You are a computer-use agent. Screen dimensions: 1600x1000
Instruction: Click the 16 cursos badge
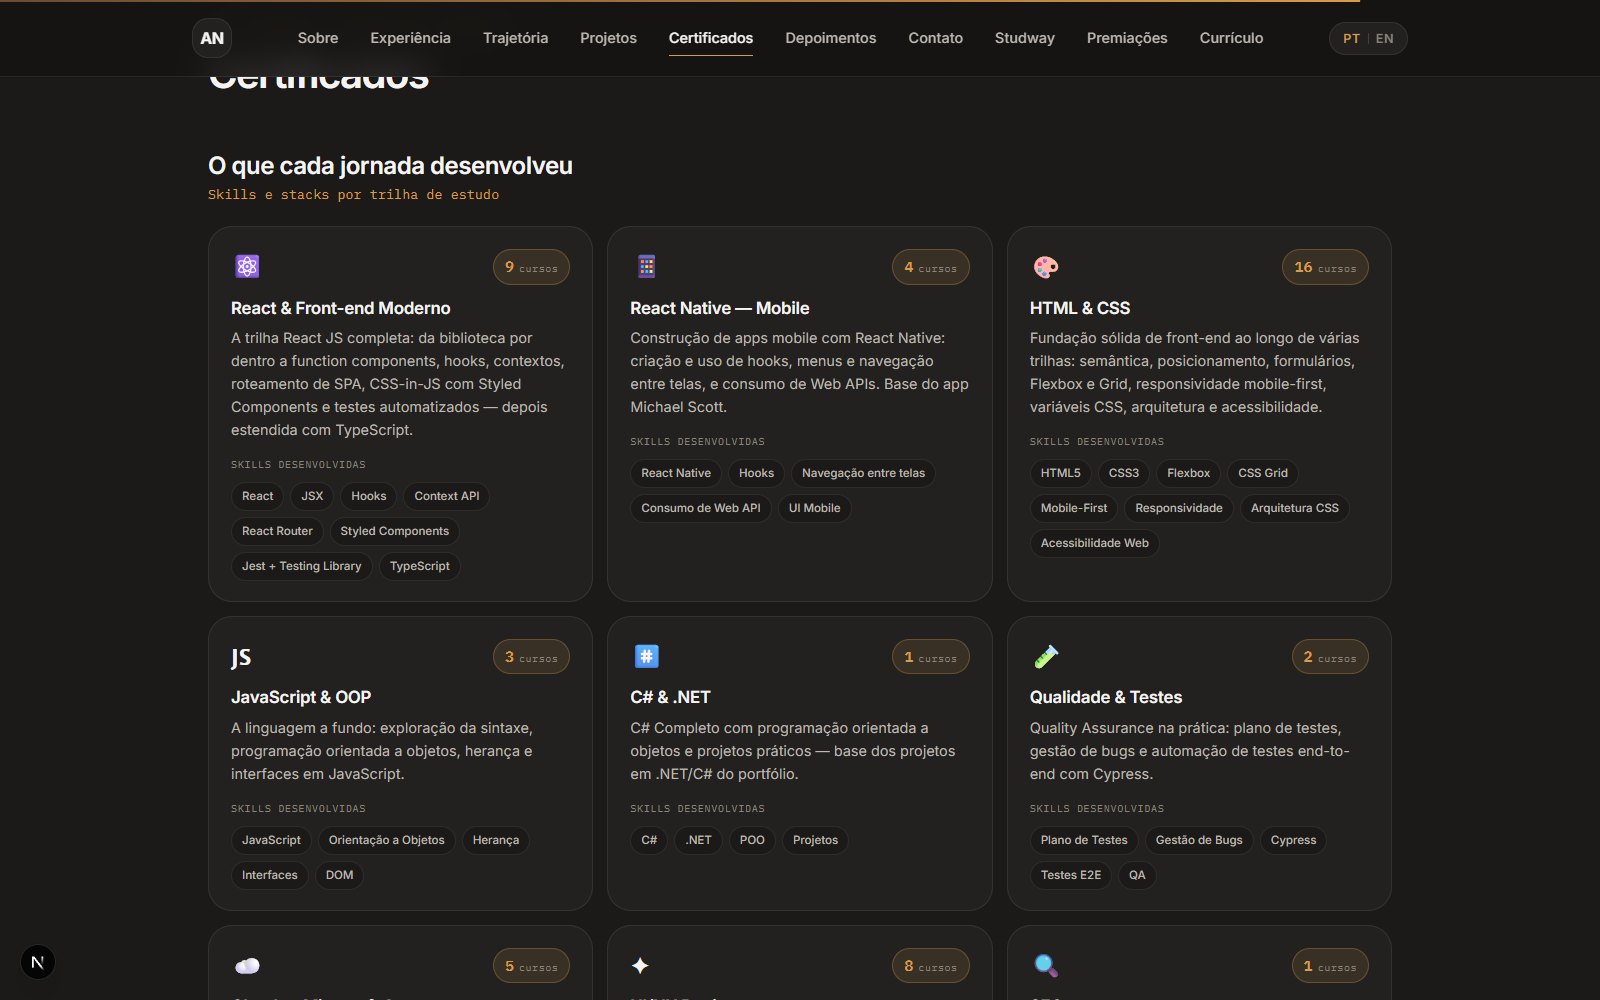pos(1325,267)
